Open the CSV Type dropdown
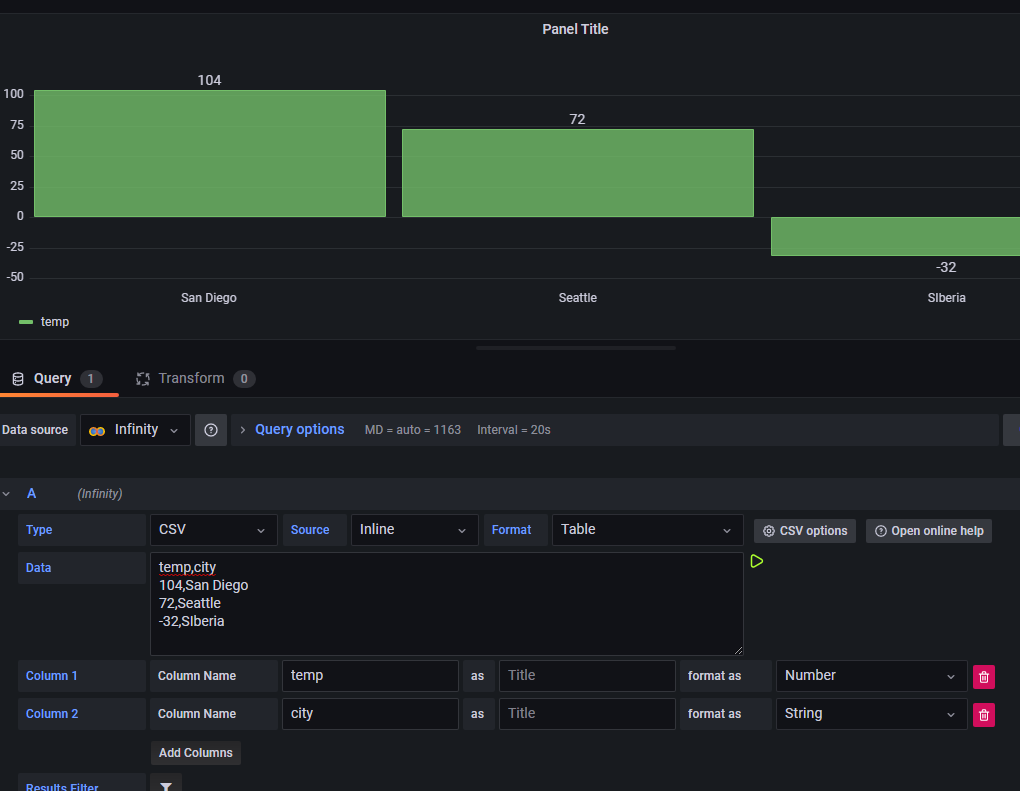 (x=213, y=530)
